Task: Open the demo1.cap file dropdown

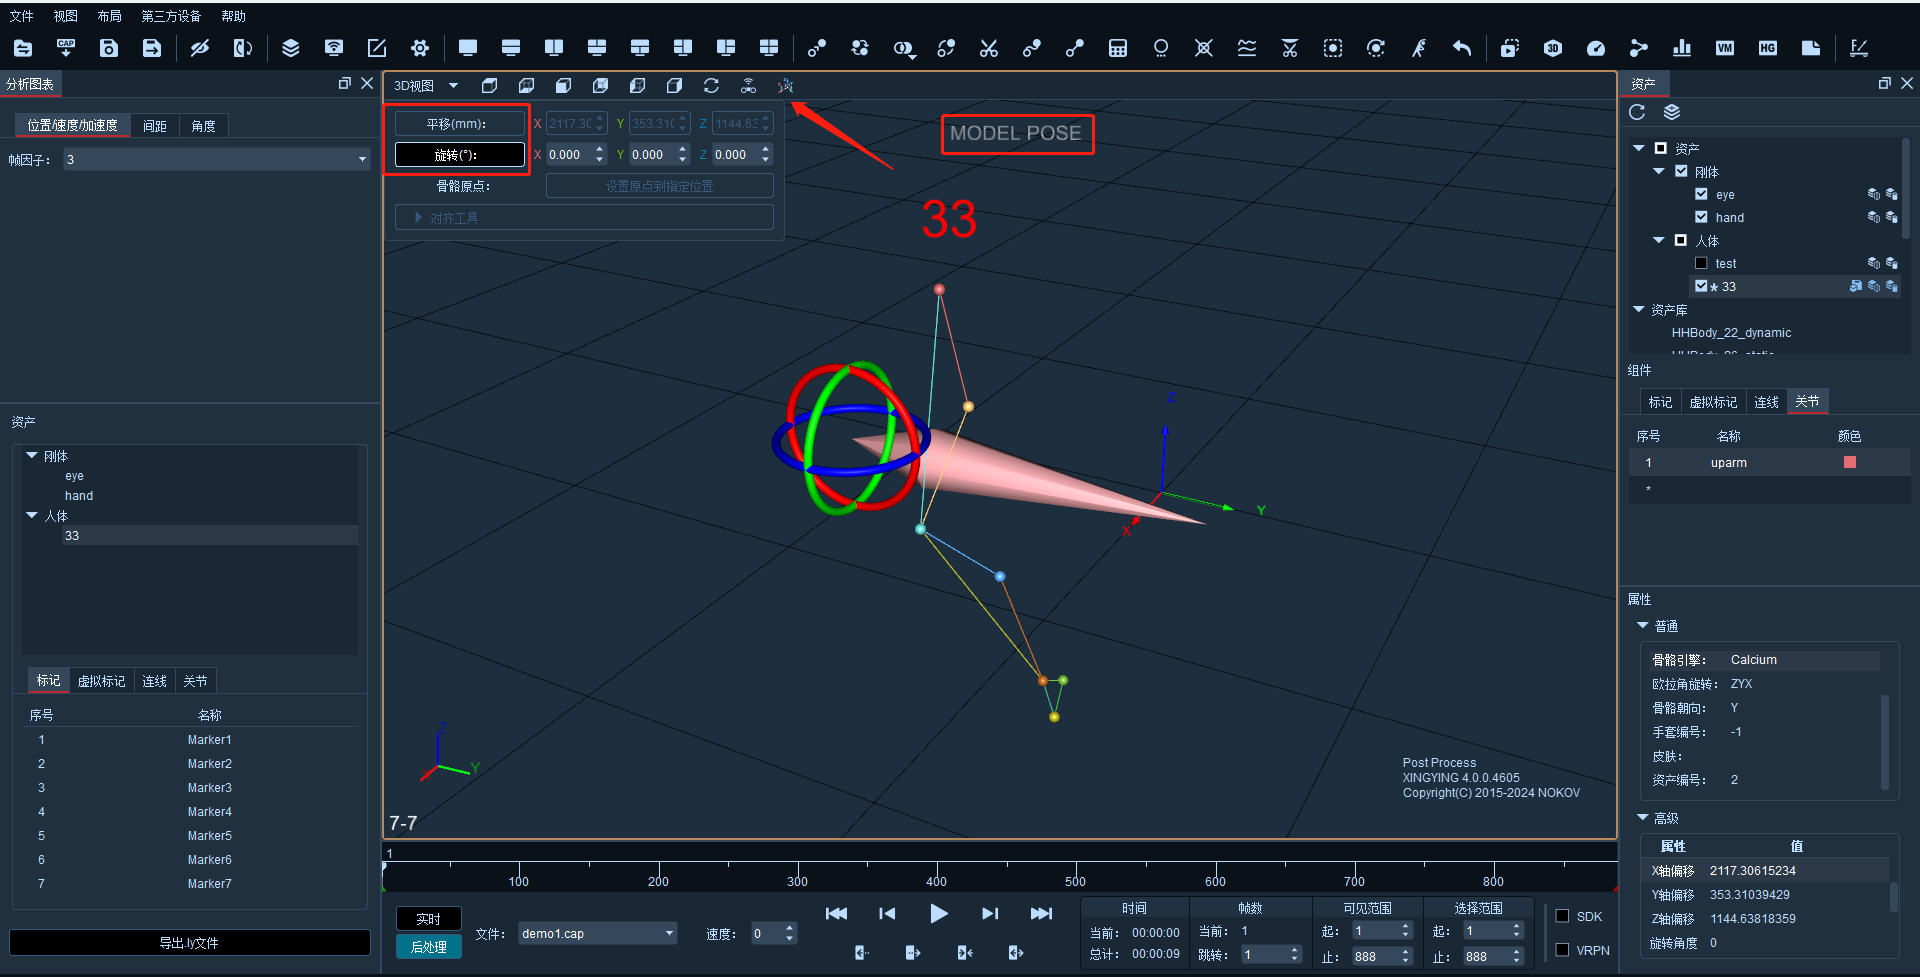Action: click(598, 933)
